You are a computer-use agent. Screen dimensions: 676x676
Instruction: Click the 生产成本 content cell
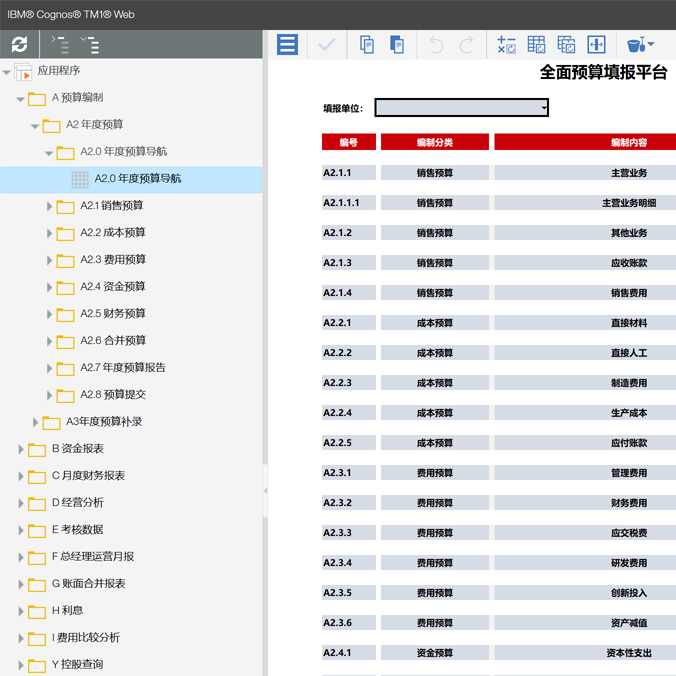[585, 413]
